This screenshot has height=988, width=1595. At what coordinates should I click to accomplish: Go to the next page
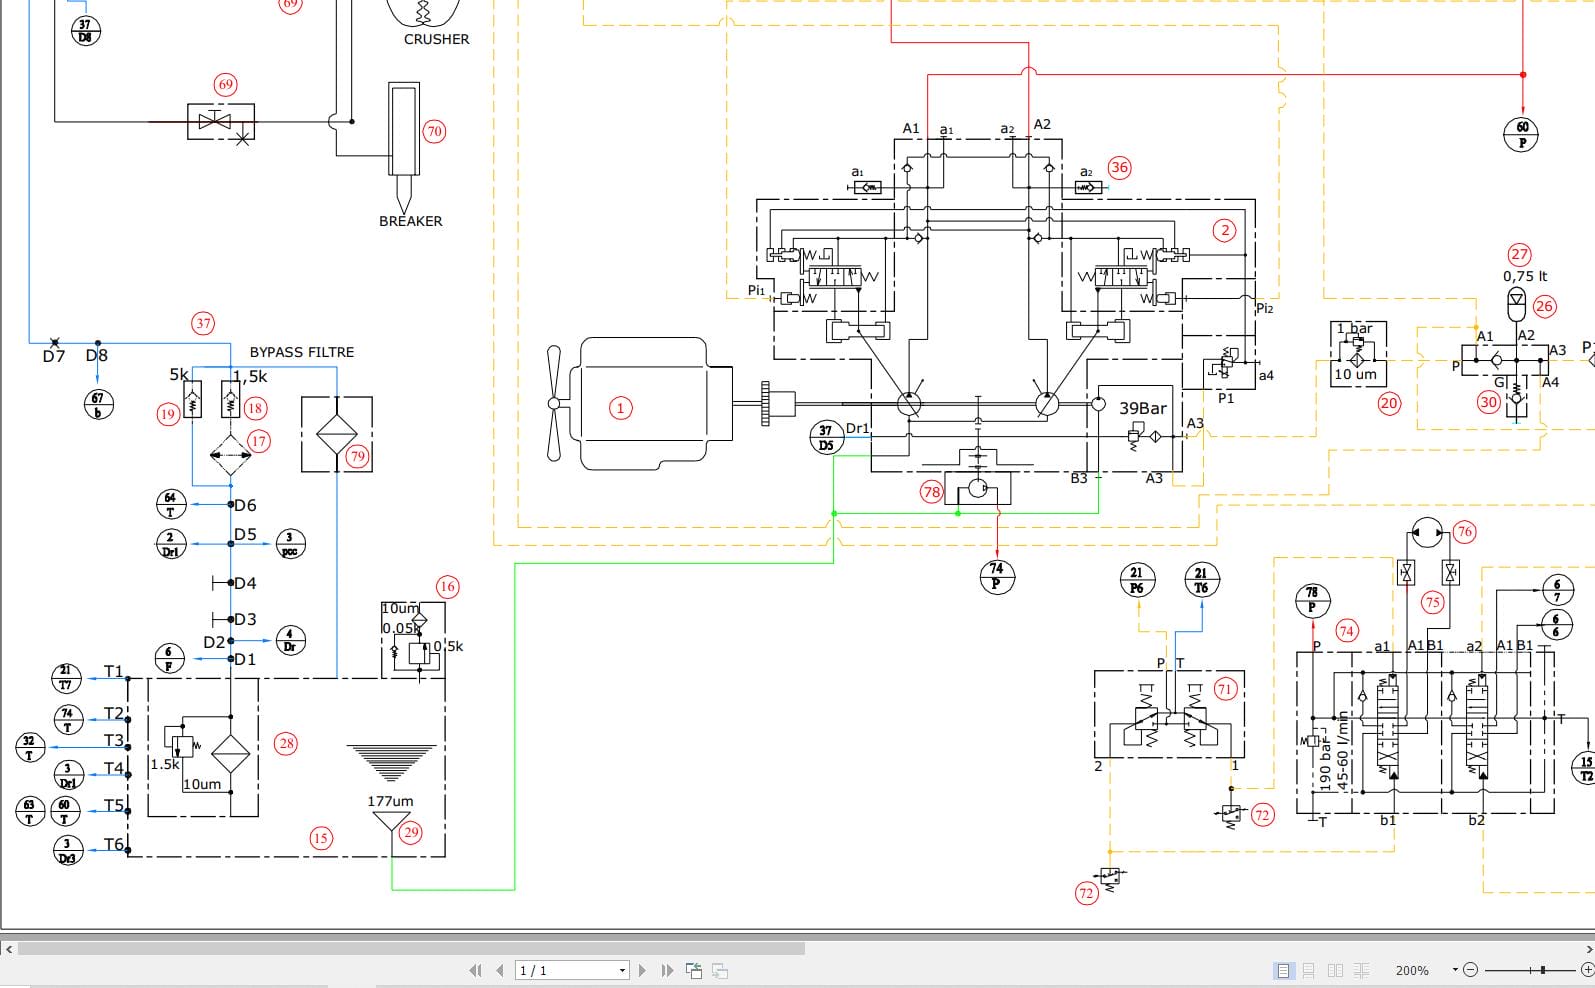coord(642,970)
